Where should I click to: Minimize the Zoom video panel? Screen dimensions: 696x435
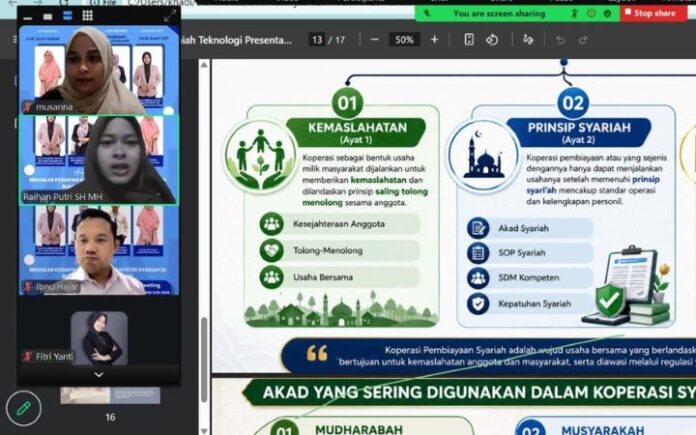point(28,17)
